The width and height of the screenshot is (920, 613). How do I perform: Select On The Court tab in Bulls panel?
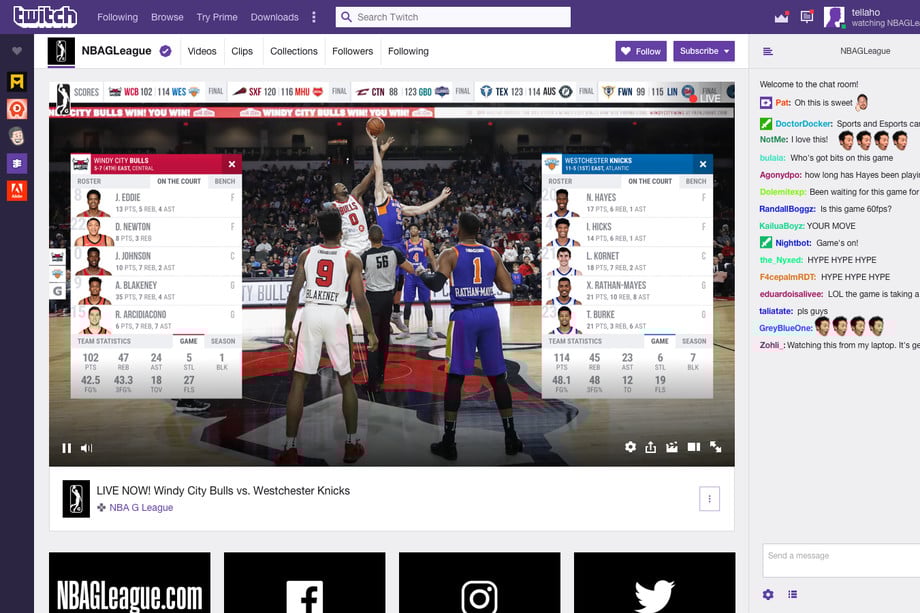(179, 181)
